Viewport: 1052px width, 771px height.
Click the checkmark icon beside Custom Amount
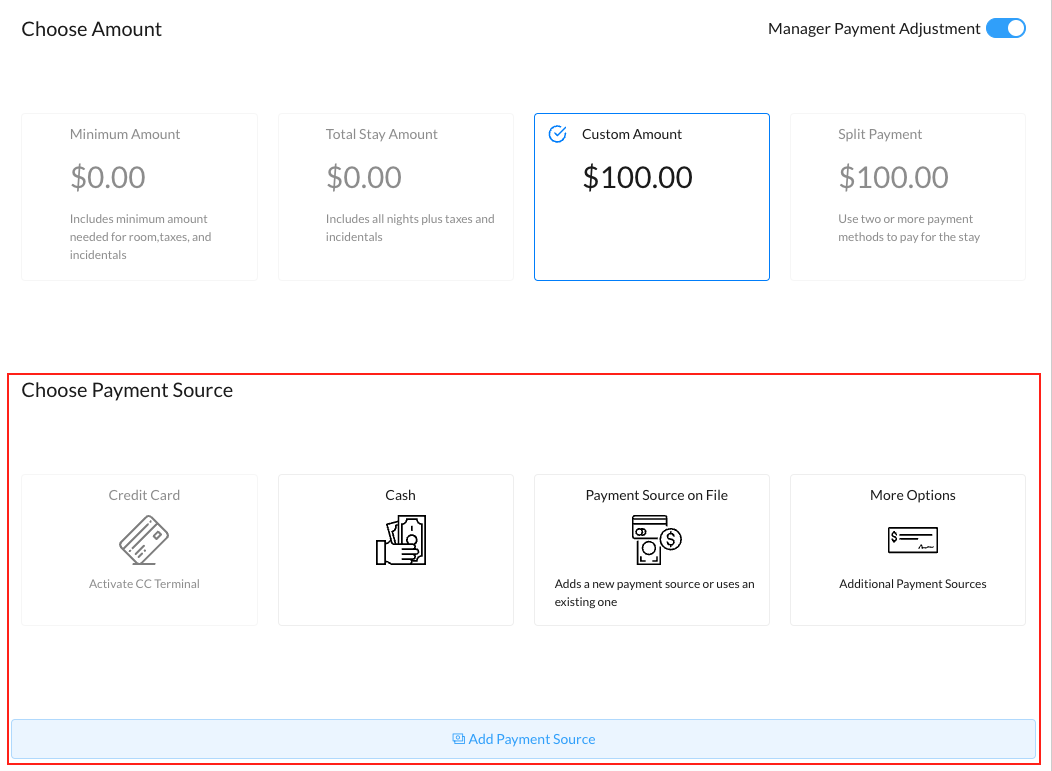pos(558,134)
